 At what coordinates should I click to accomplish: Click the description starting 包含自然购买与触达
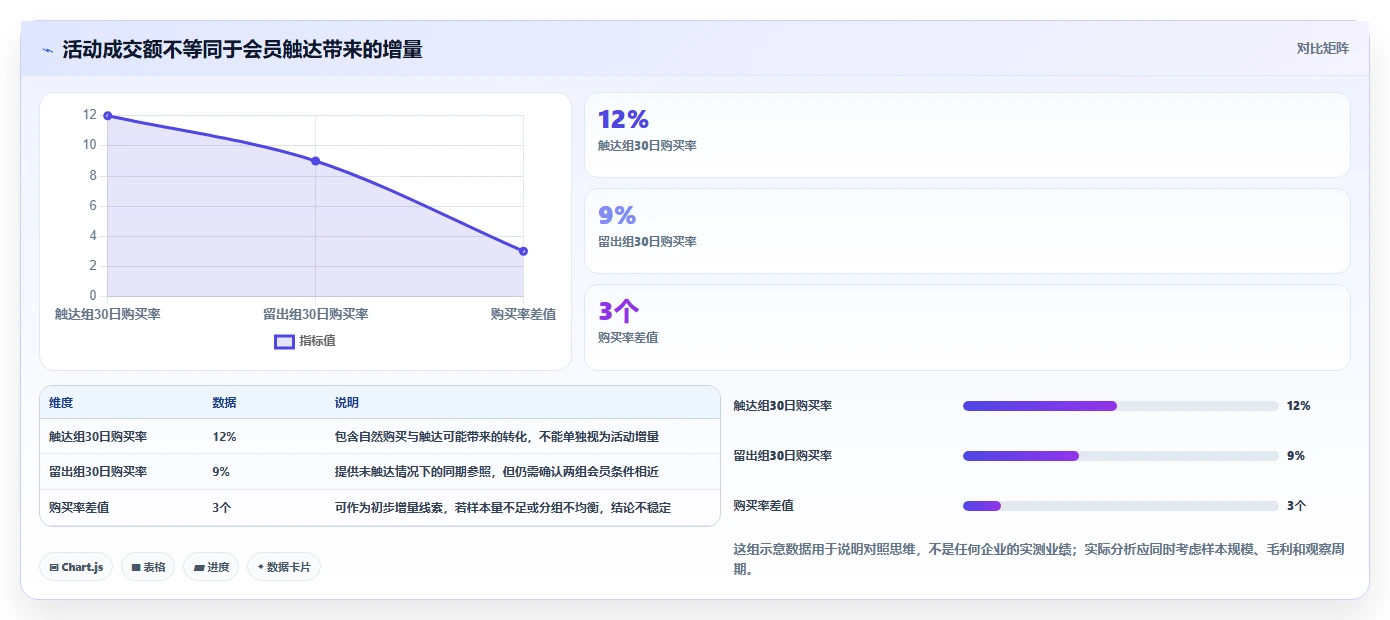tap(497, 437)
